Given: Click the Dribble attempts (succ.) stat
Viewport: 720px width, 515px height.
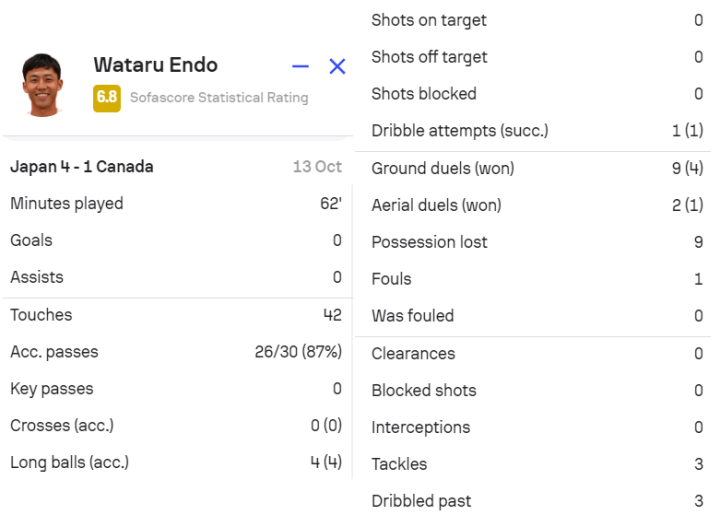Looking at the screenshot, I should [536, 131].
